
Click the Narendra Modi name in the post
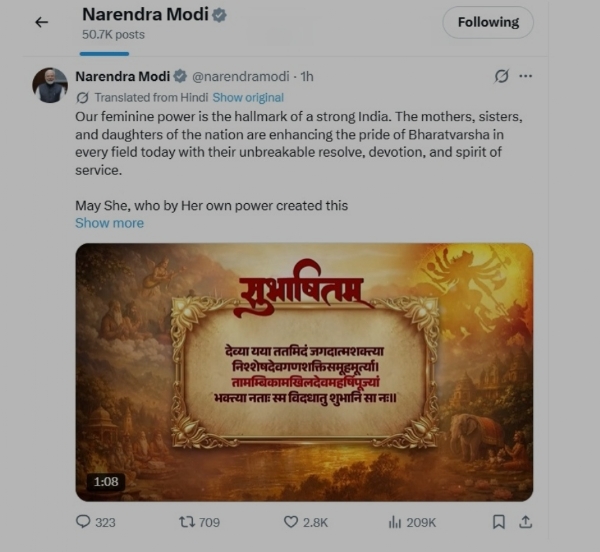coord(121,76)
